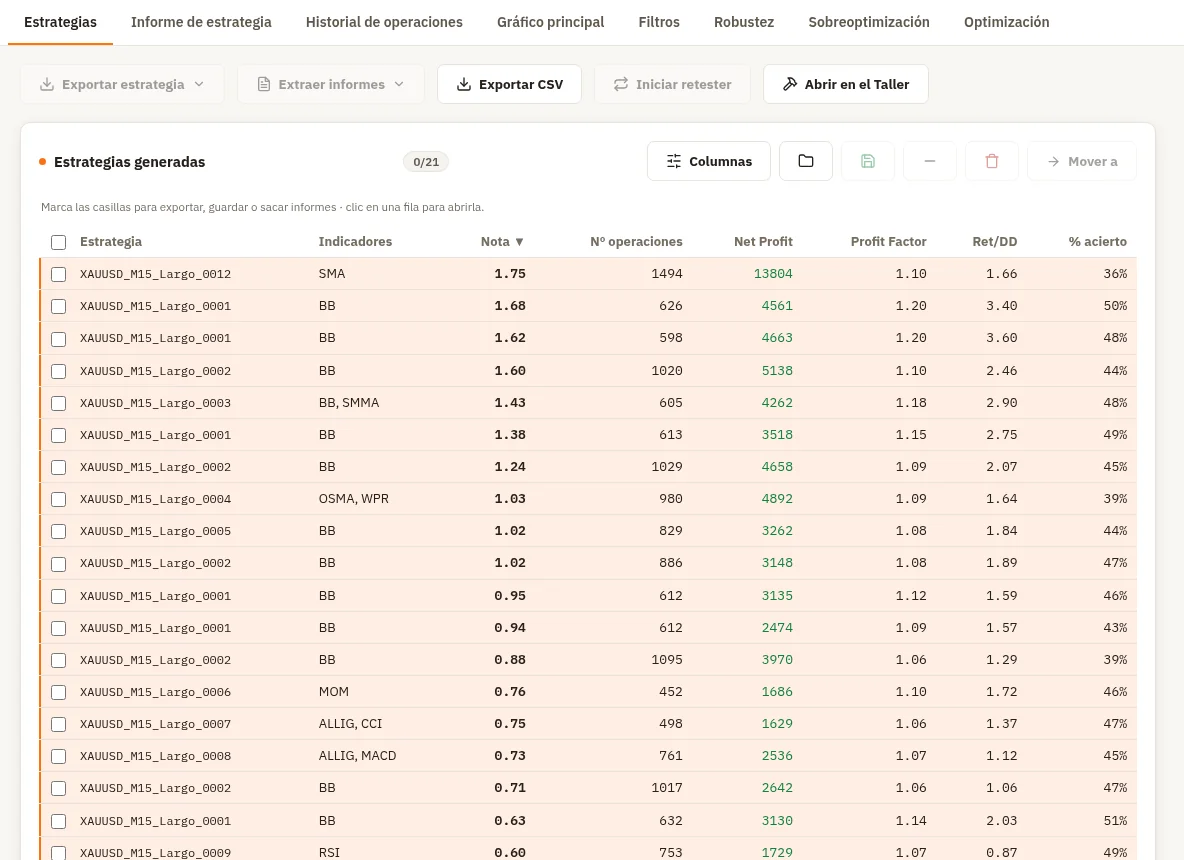Click Net Profit value 13804
Viewport: 1184px width, 860px height.
click(x=773, y=273)
